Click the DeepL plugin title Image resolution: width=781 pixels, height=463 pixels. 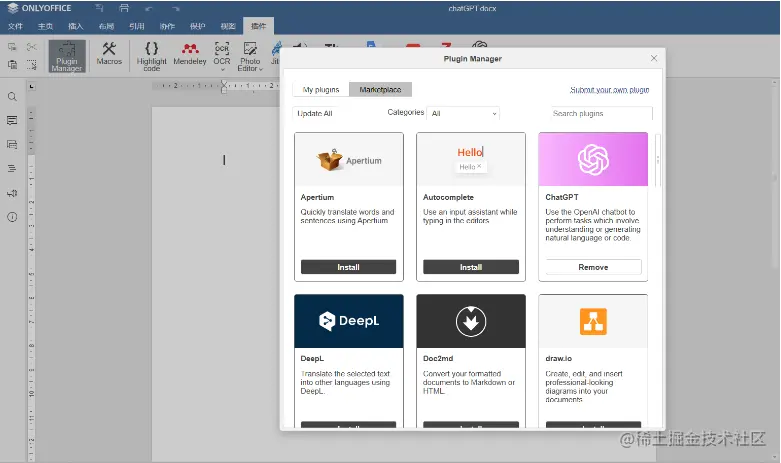coord(312,358)
